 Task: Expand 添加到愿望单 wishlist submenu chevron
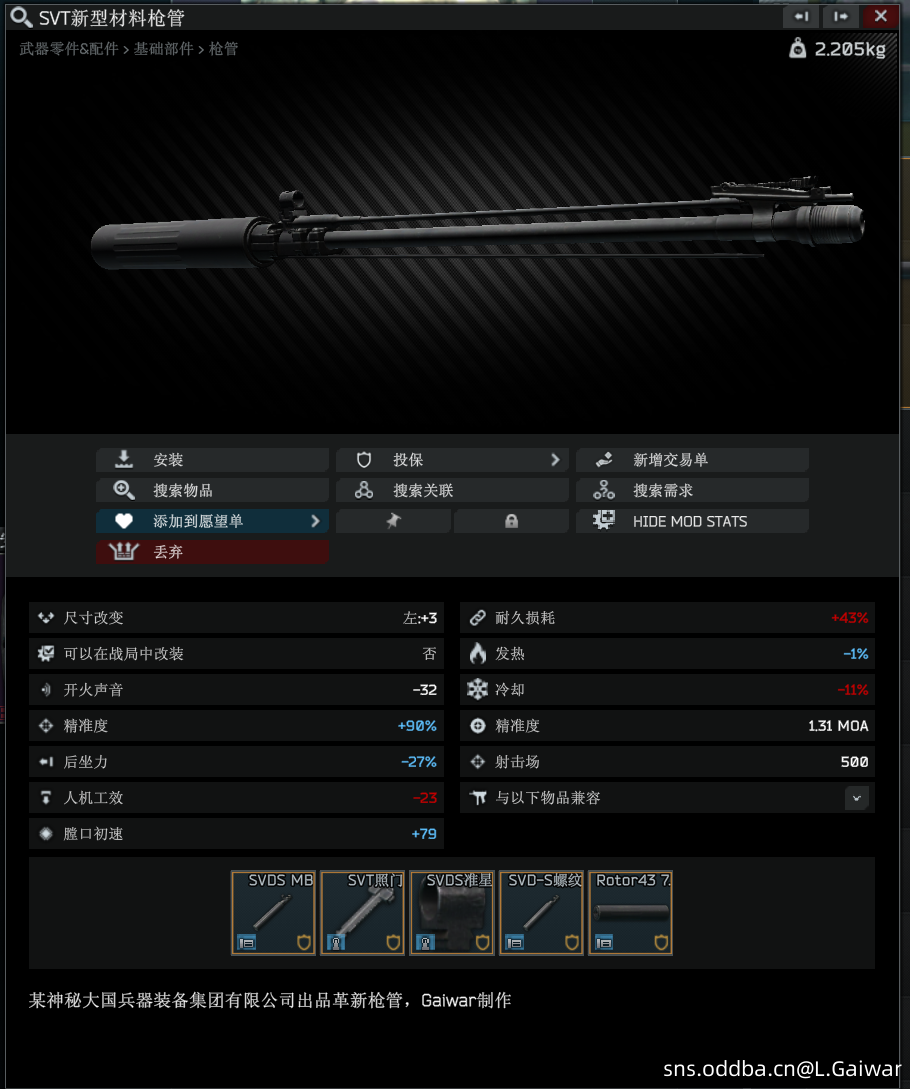[315, 521]
